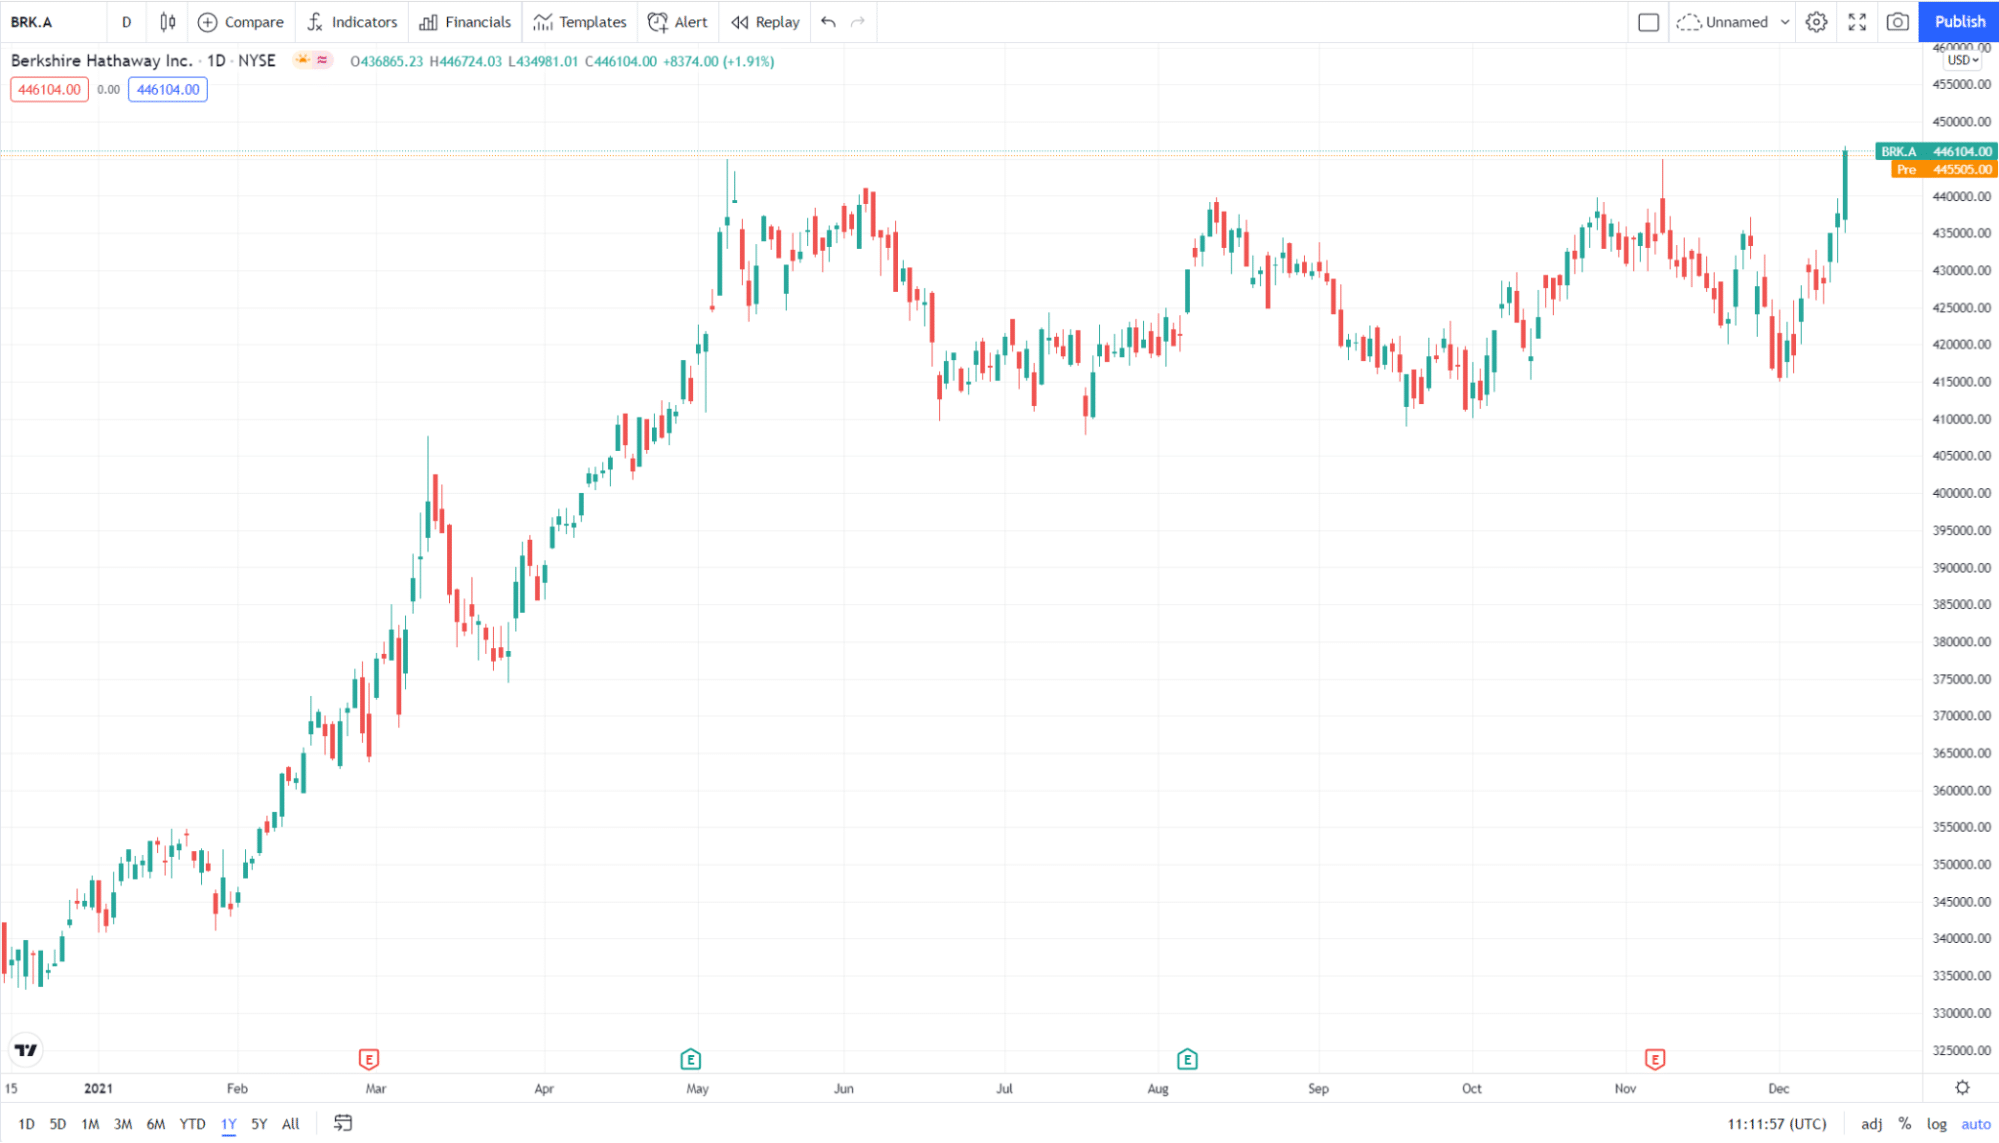
Task: Create an Alert
Action: (x=678, y=22)
